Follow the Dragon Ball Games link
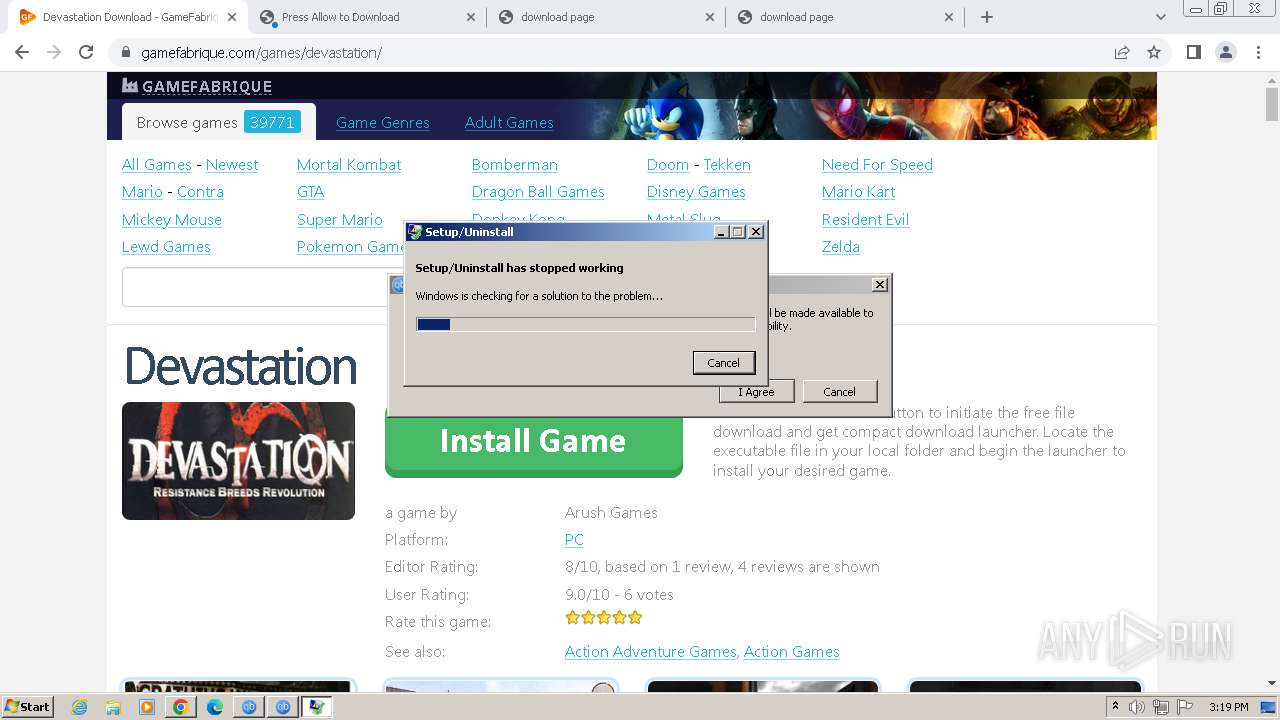This screenshot has height=720, width=1280. (x=538, y=192)
